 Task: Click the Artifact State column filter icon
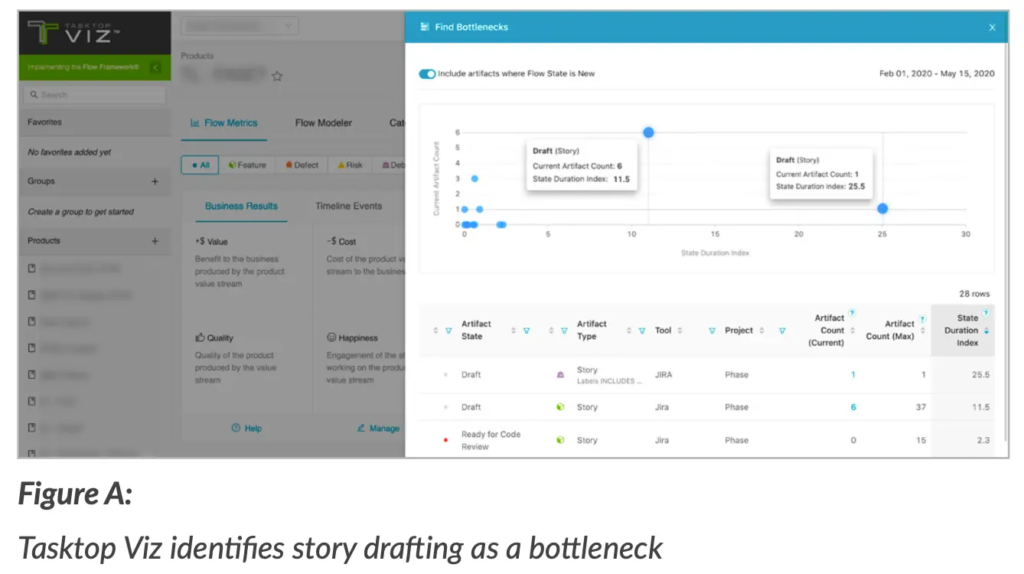tap(526, 331)
